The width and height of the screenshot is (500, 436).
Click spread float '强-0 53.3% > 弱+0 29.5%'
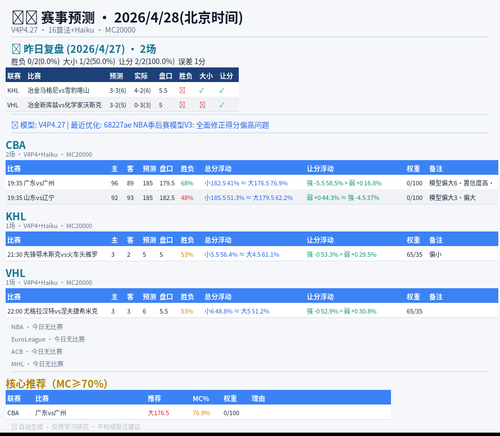click(x=341, y=255)
